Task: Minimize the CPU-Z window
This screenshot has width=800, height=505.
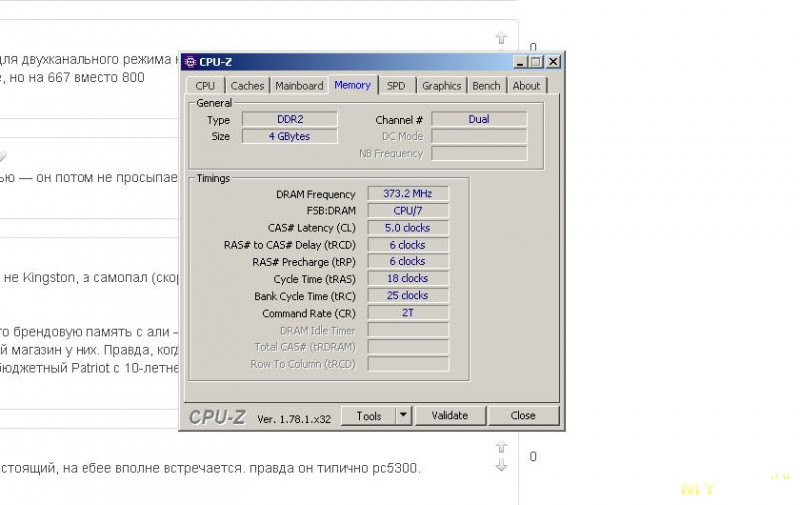Action: 520,62
